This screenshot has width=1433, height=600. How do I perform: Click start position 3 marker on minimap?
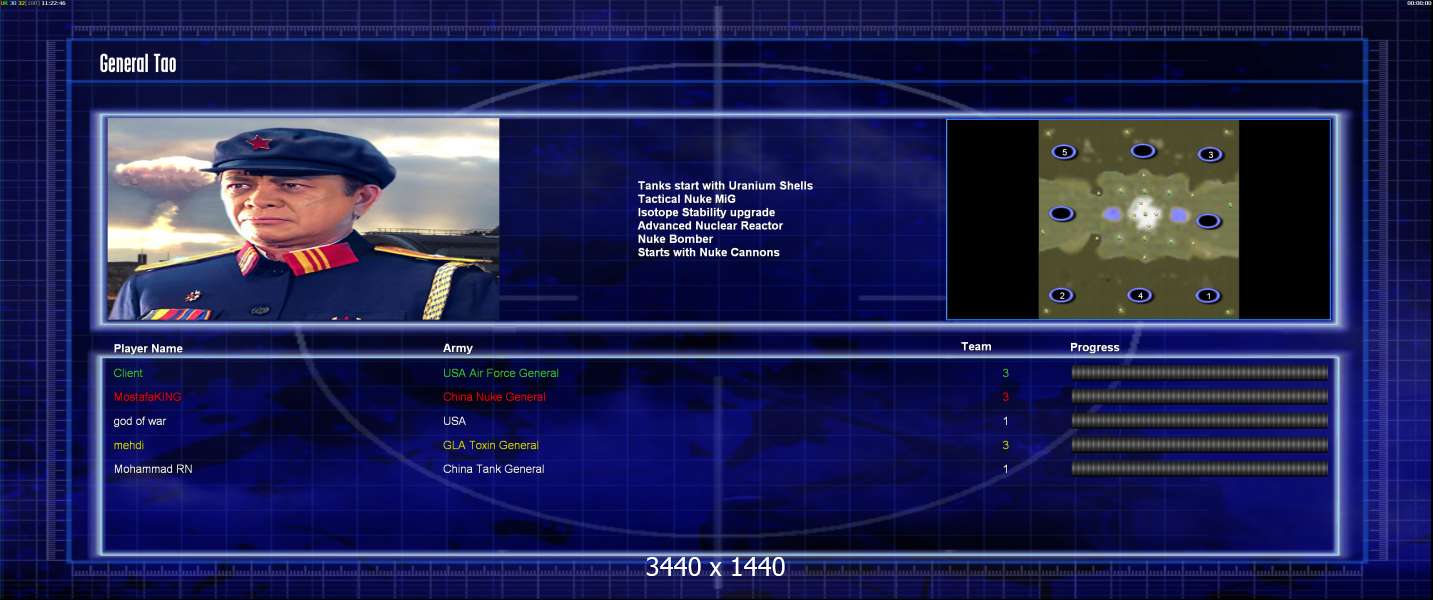coord(1211,154)
